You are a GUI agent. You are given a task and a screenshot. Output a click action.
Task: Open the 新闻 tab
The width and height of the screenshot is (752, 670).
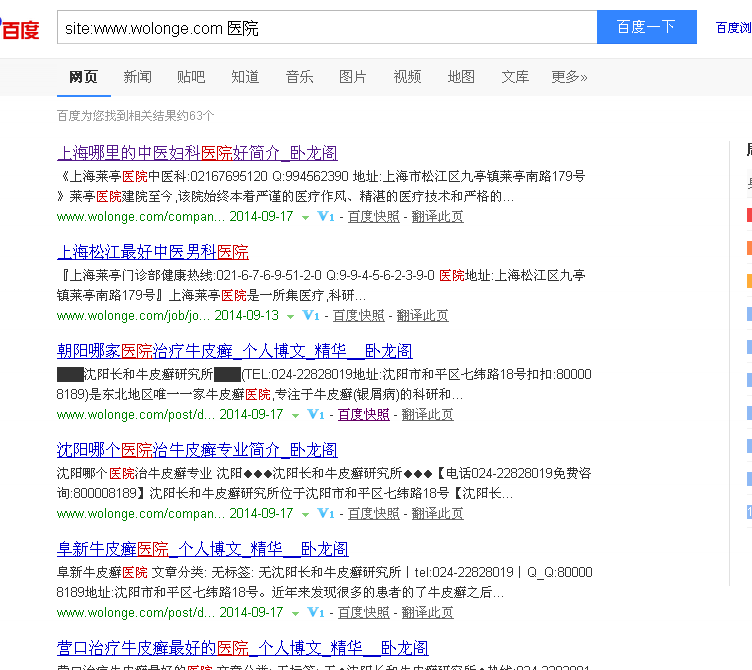(x=138, y=77)
